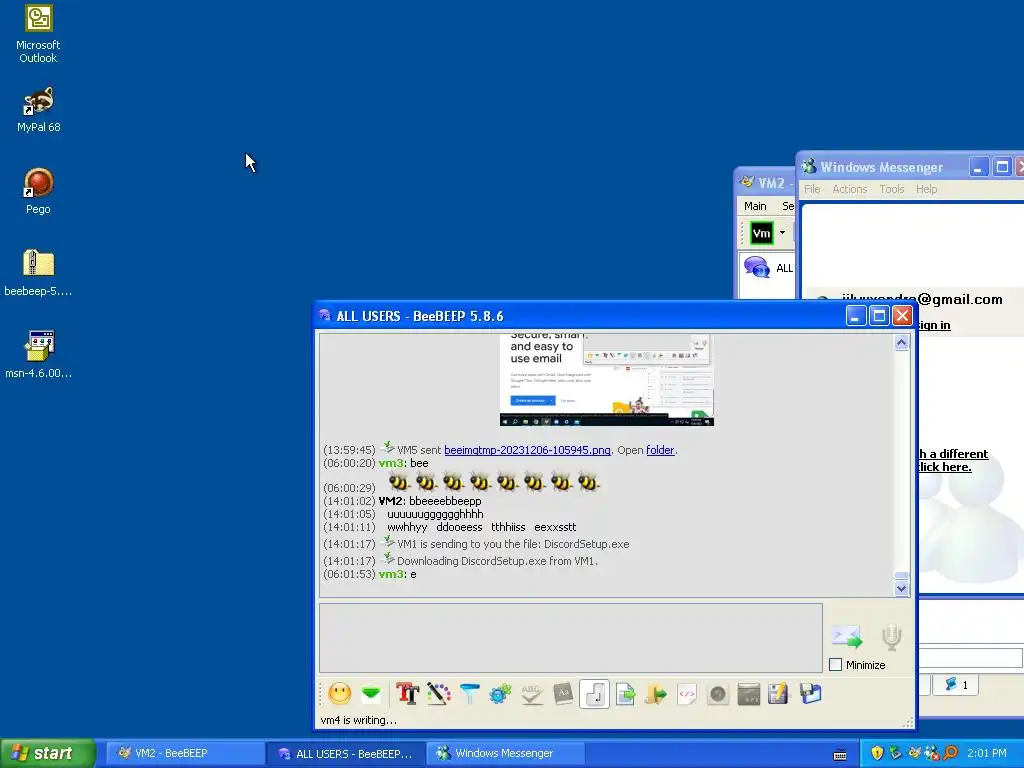Viewport: 1024px width, 768px height.
Task: Click the shared screenshot thumbnail in chat
Action: click(x=607, y=380)
